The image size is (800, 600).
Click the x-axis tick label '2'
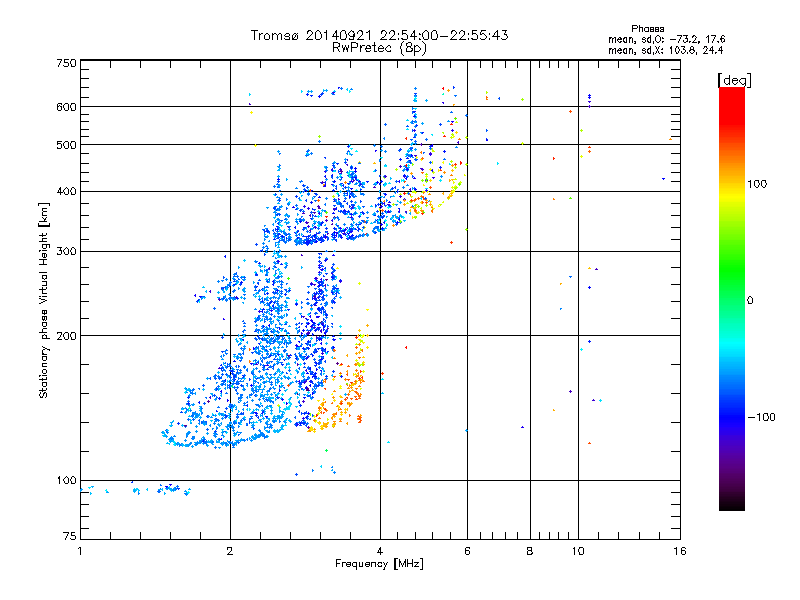pyautogui.click(x=230, y=551)
